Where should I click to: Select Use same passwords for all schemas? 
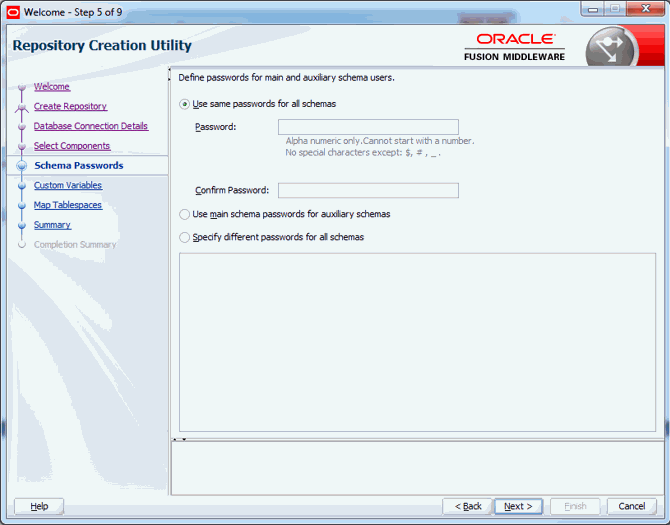(184, 104)
